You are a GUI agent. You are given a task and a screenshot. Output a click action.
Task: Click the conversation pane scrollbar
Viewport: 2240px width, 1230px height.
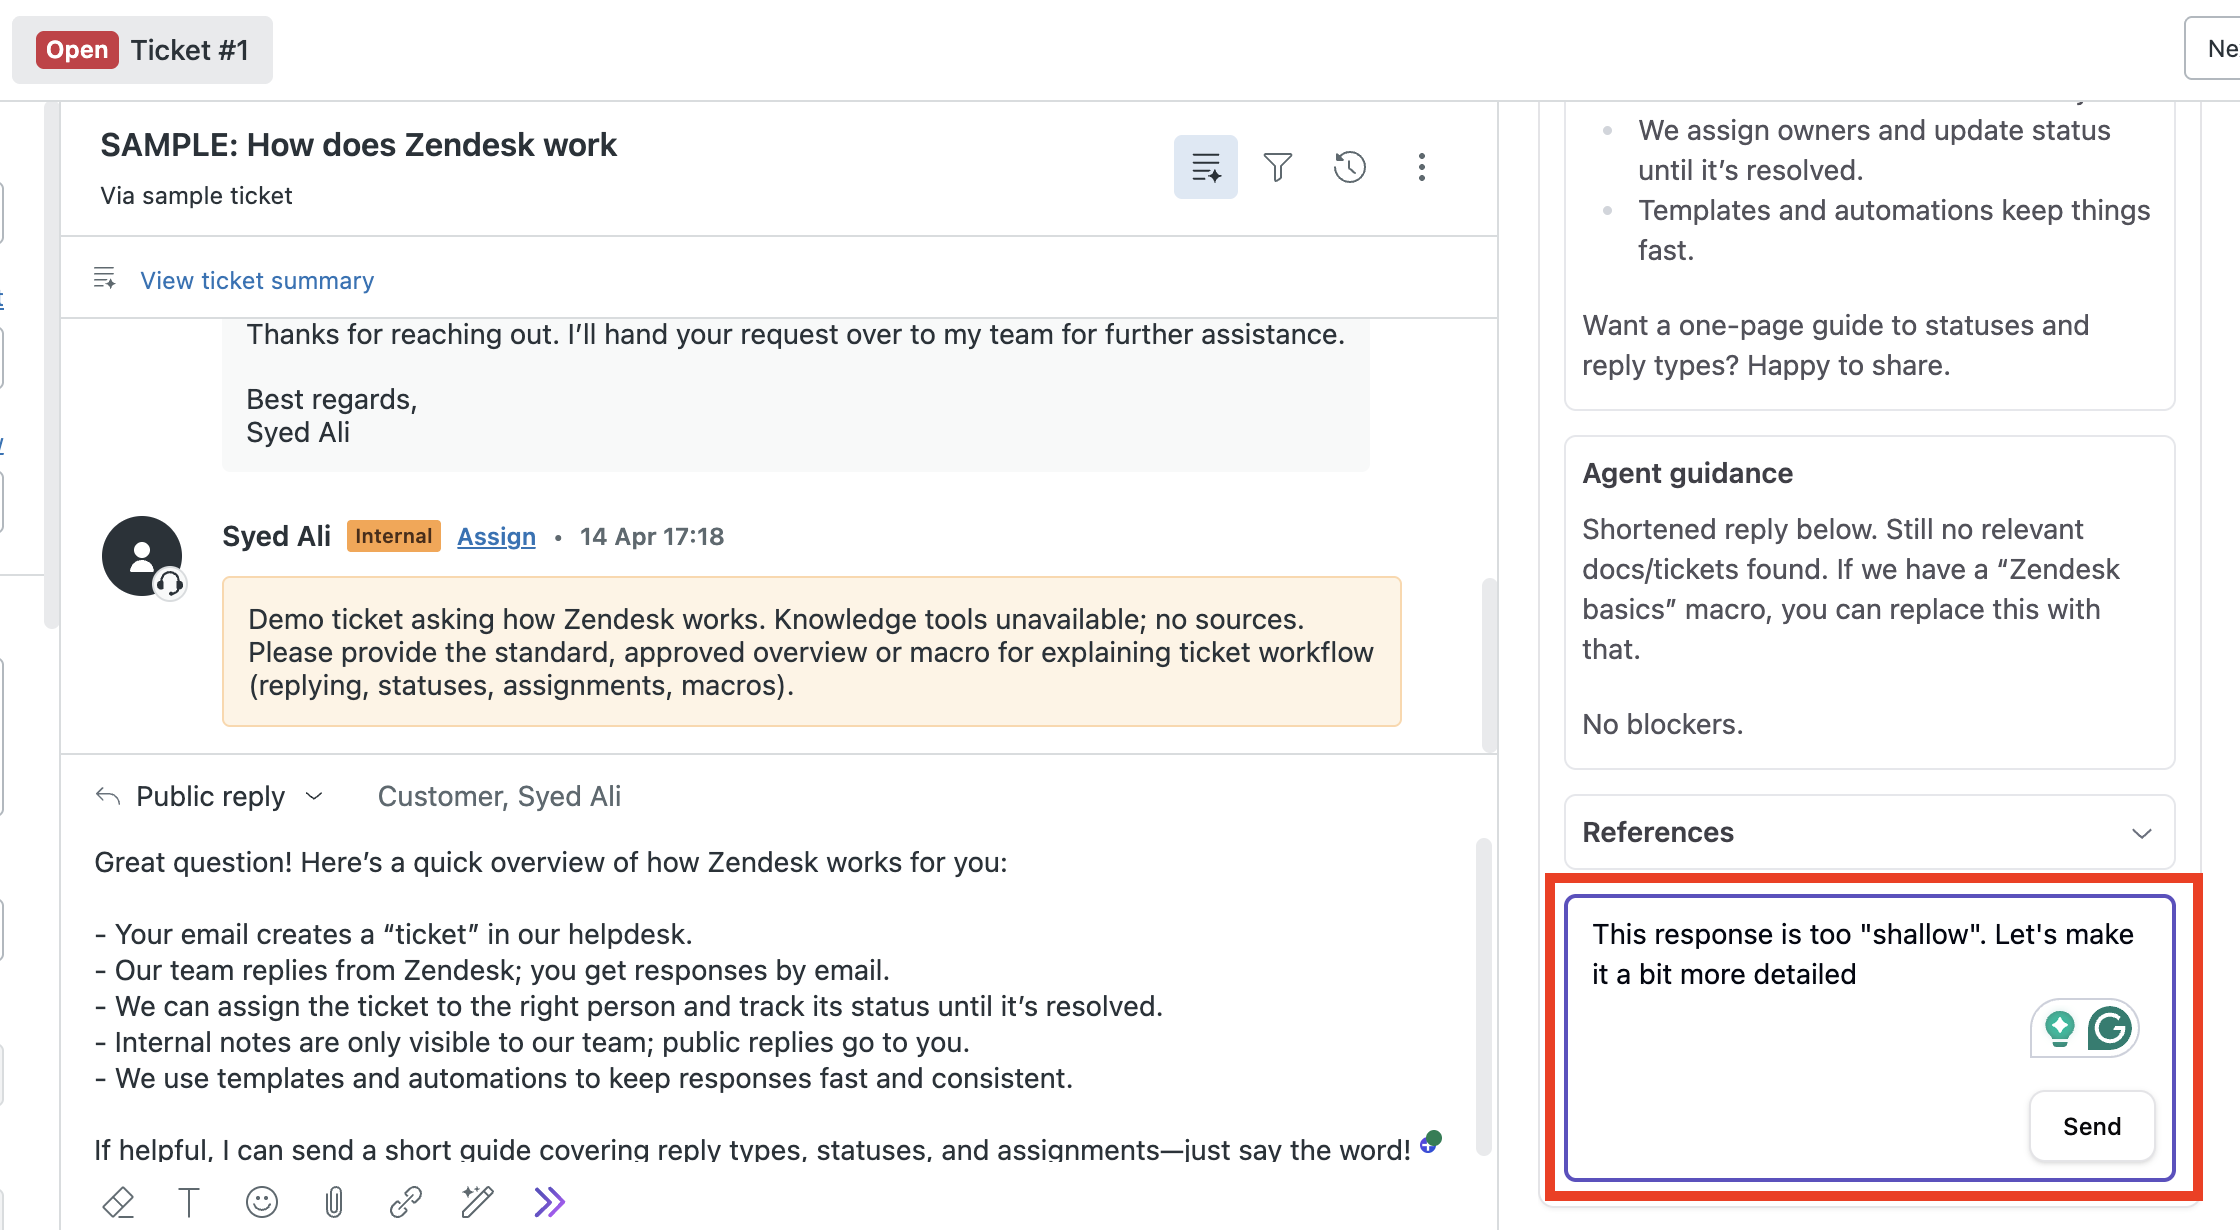[x=1489, y=664]
